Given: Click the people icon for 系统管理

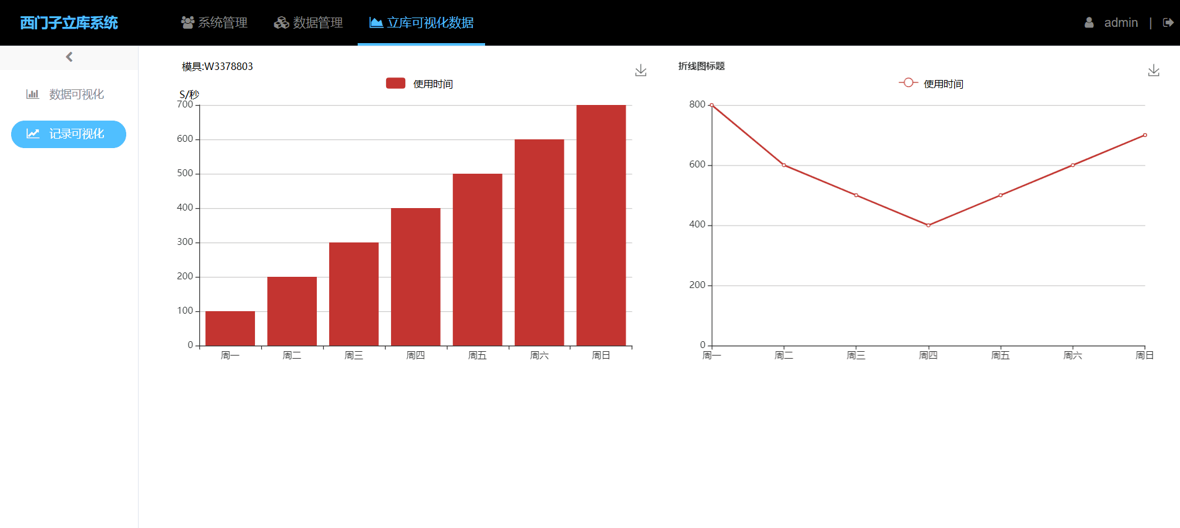Looking at the screenshot, I should (x=187, y=23).
